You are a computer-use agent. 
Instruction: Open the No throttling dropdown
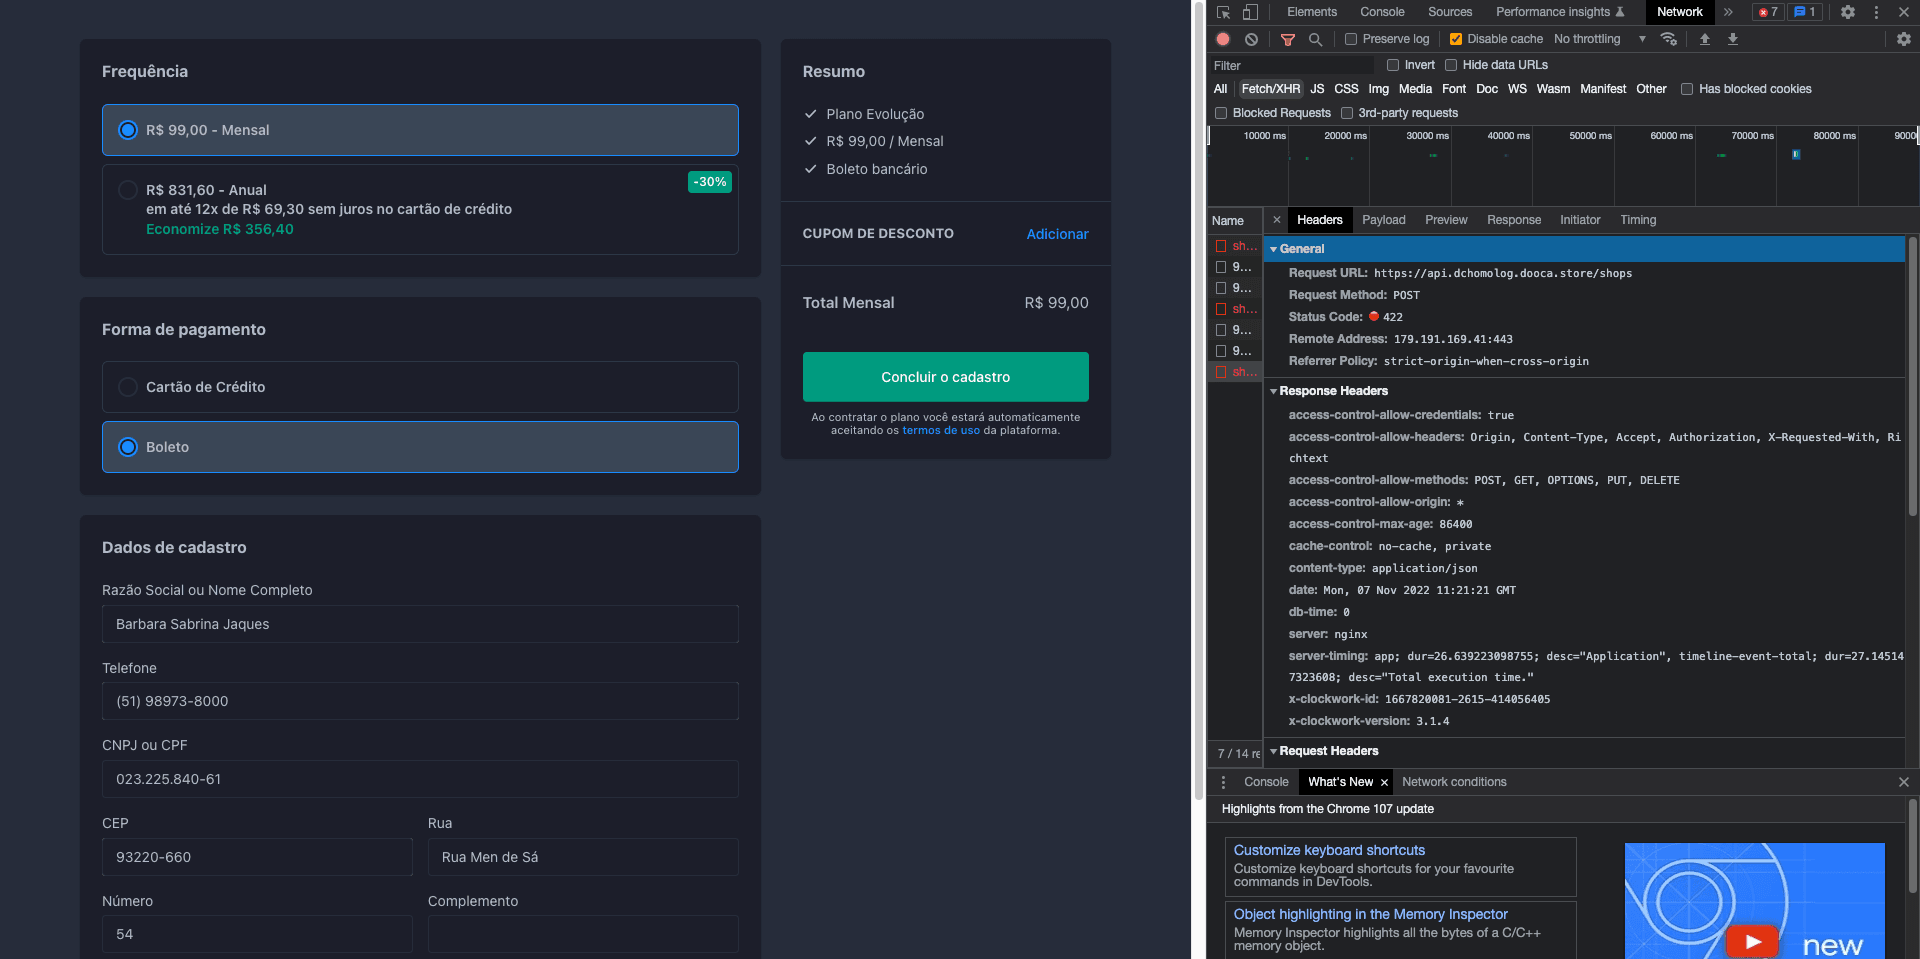click(1599, 39)
